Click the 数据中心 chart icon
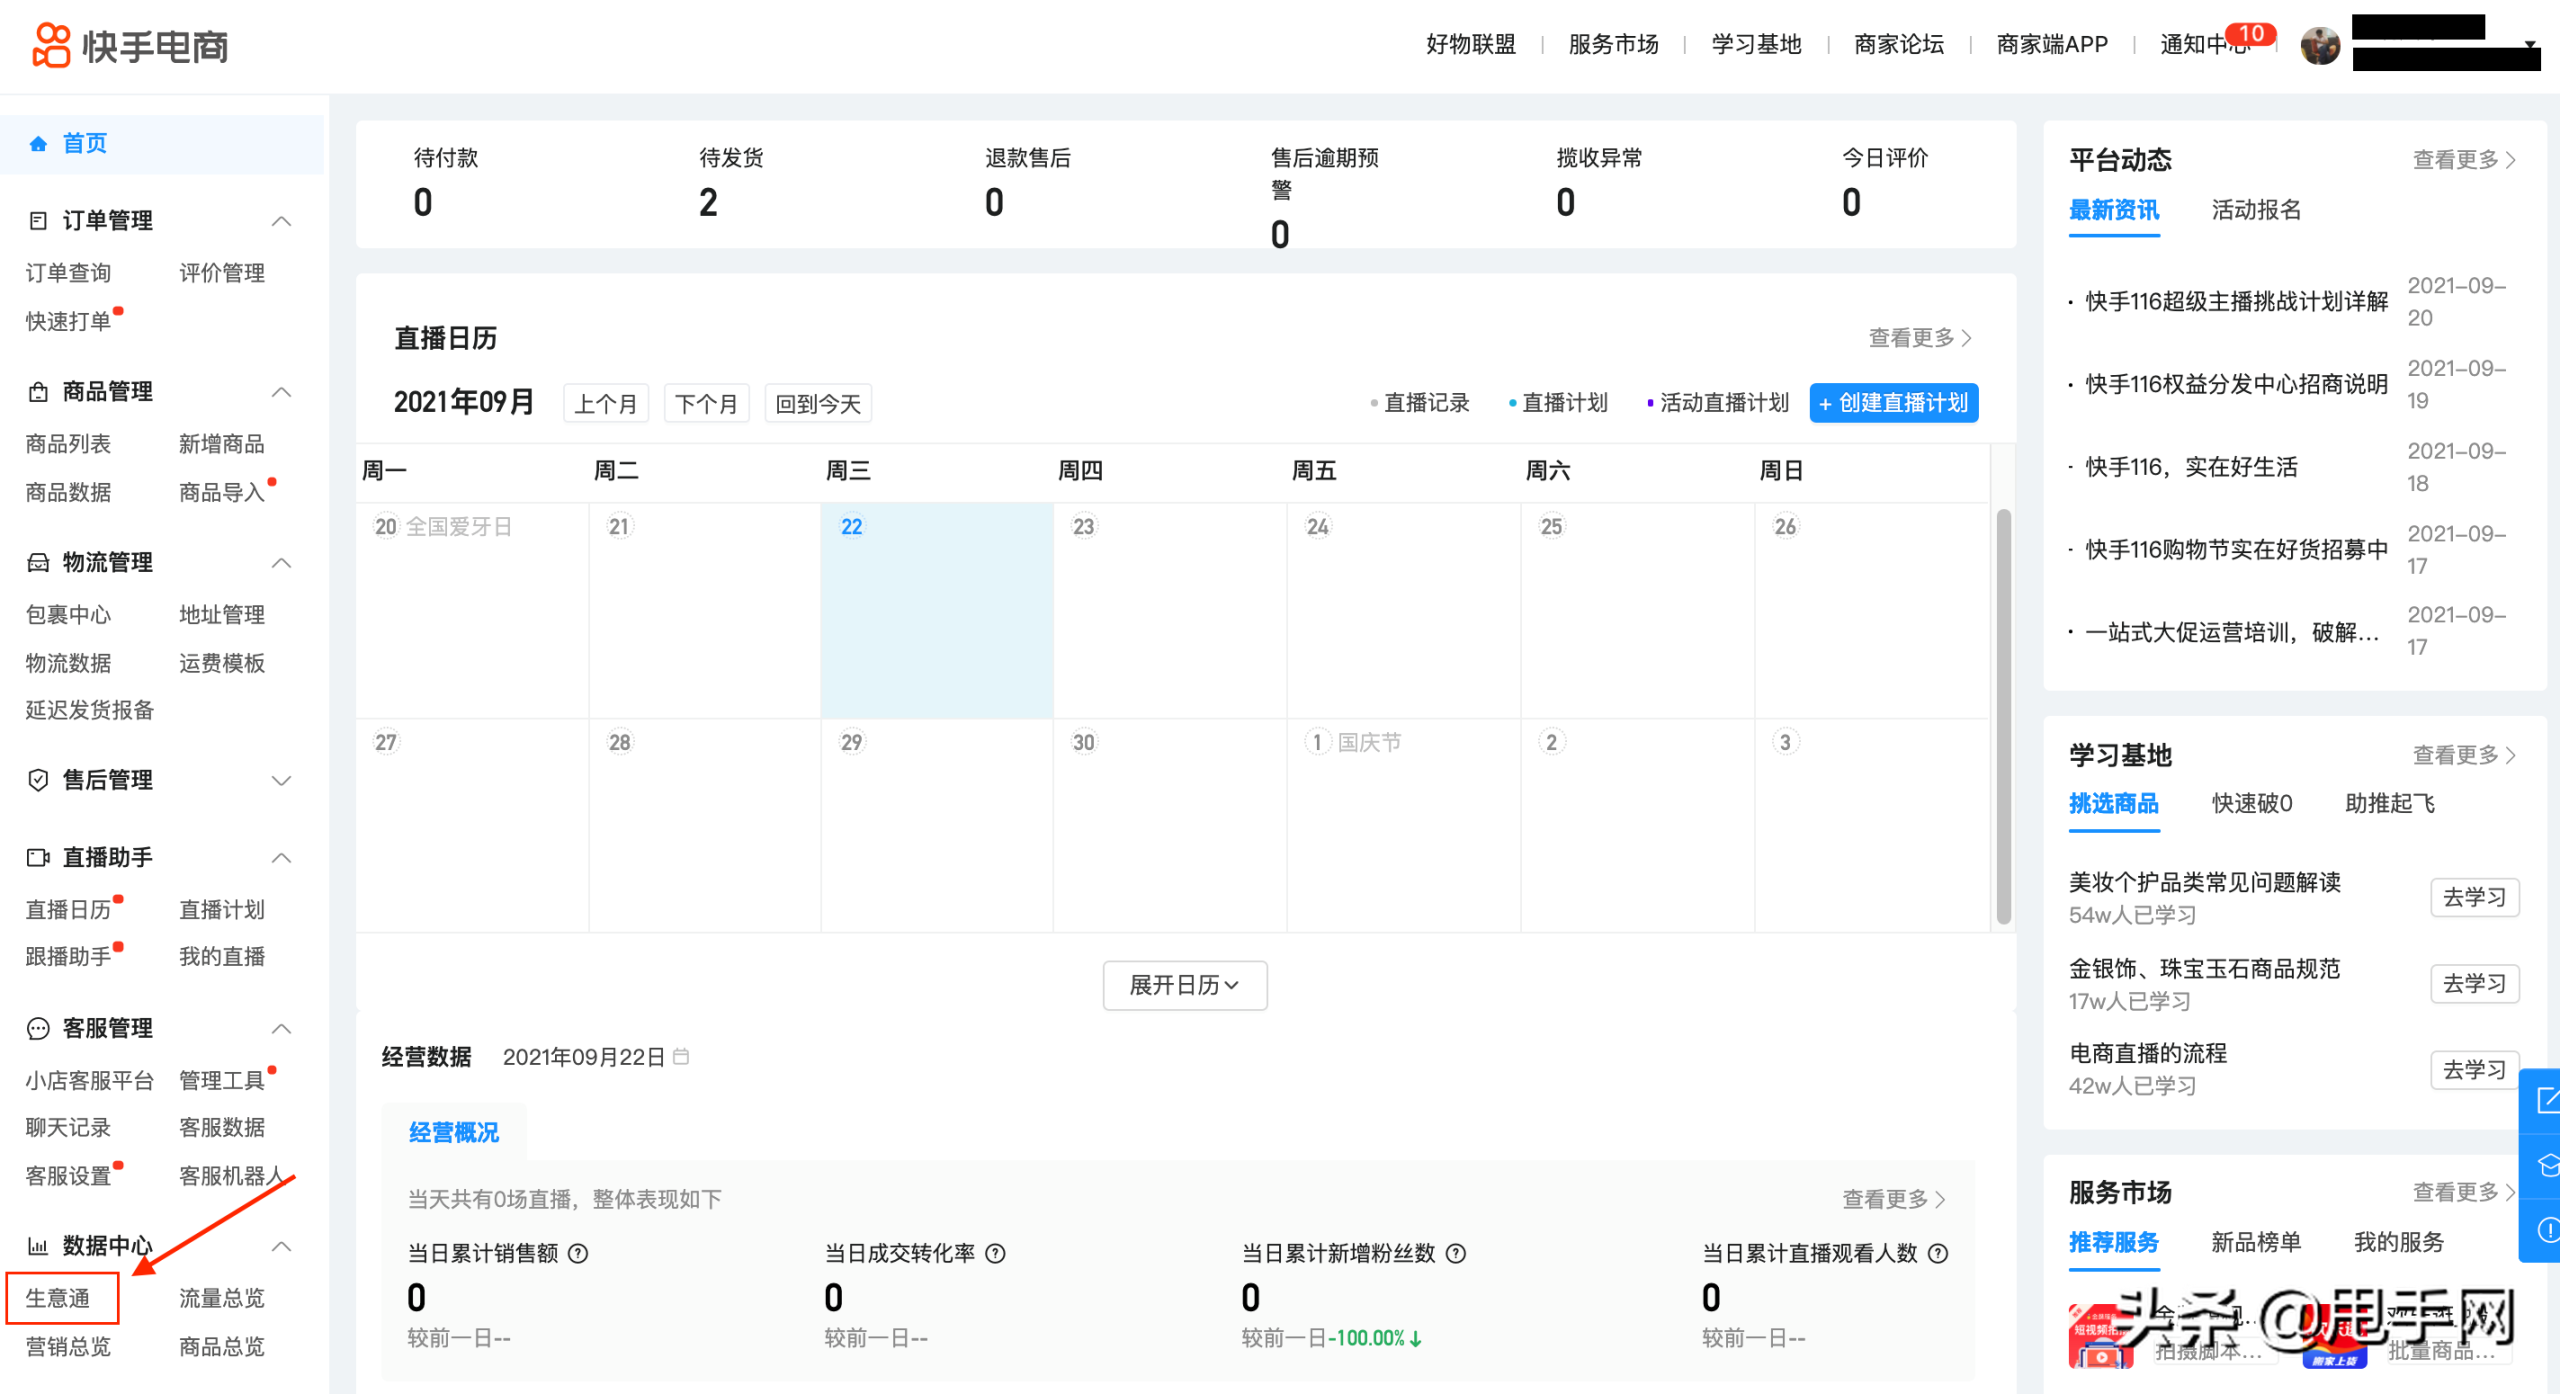 (38, 1246)
